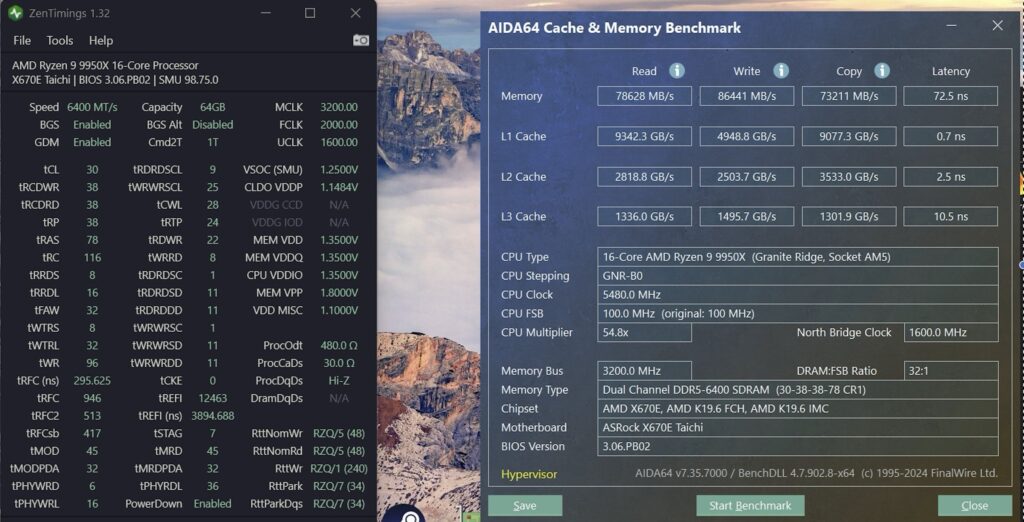Screen dimensions: 1024x522
Task: Open the File menu in ZenTimings
Action: (22, 41)
